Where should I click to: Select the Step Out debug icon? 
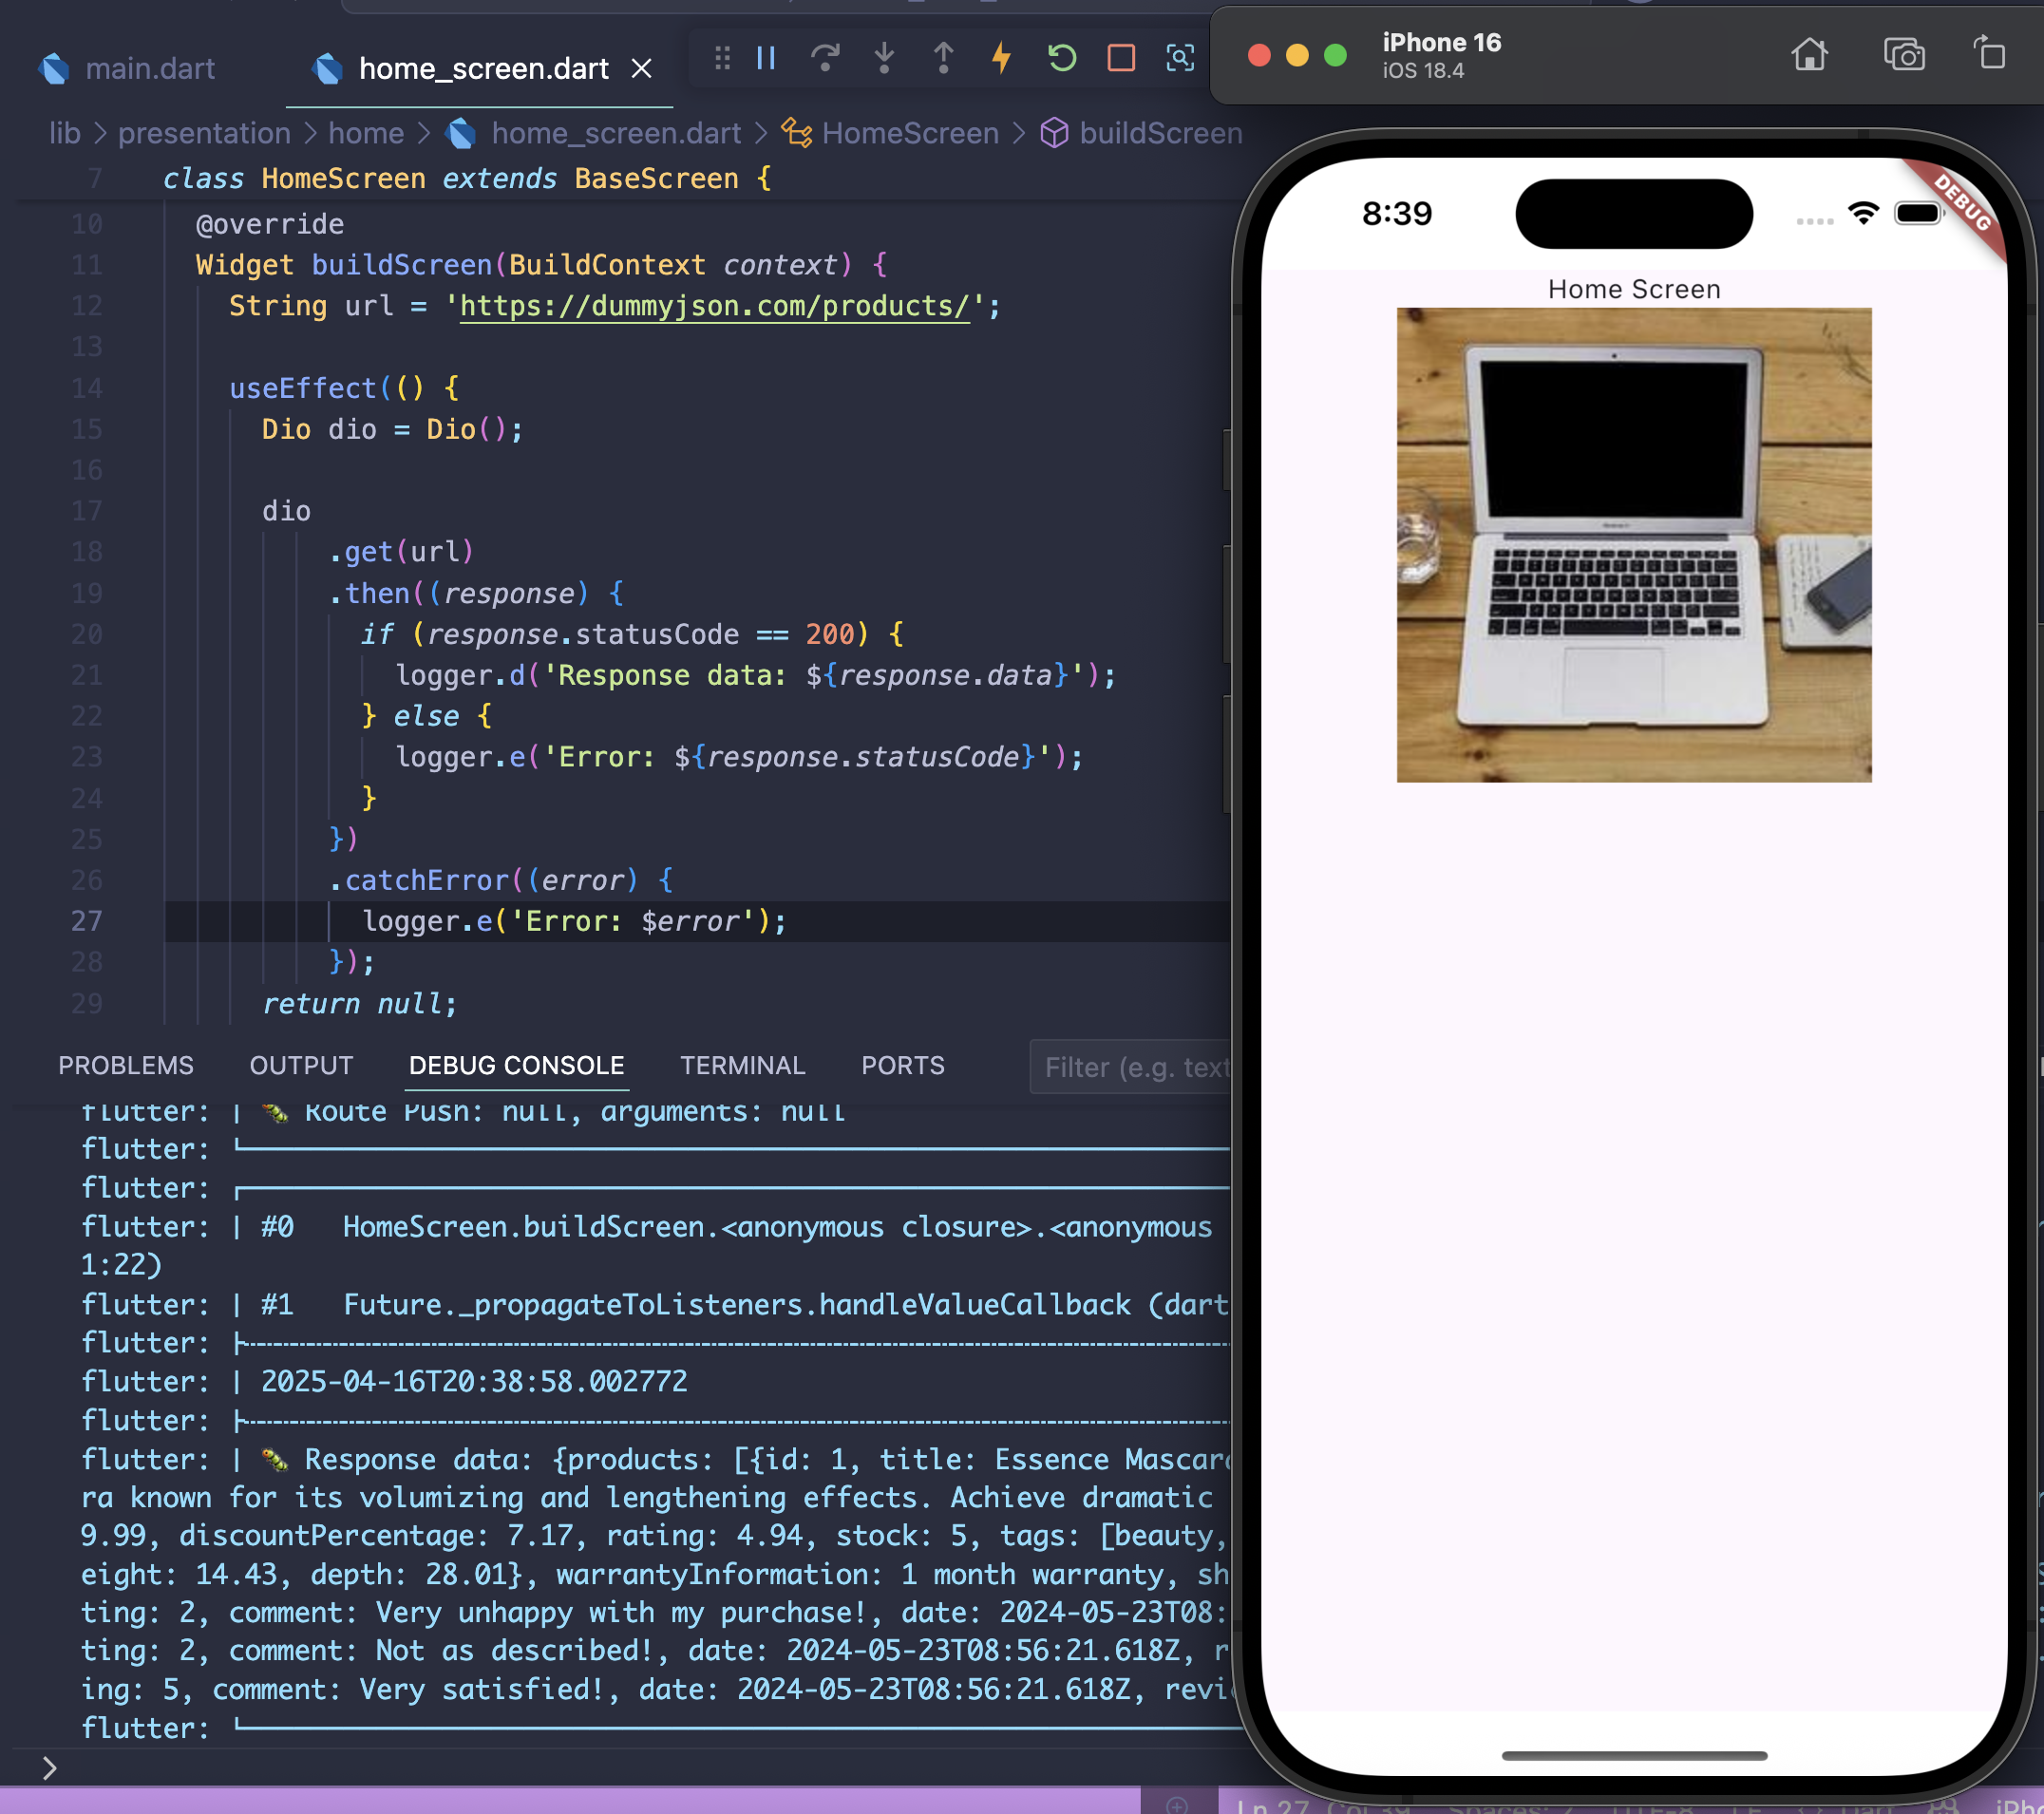point(942,59)
